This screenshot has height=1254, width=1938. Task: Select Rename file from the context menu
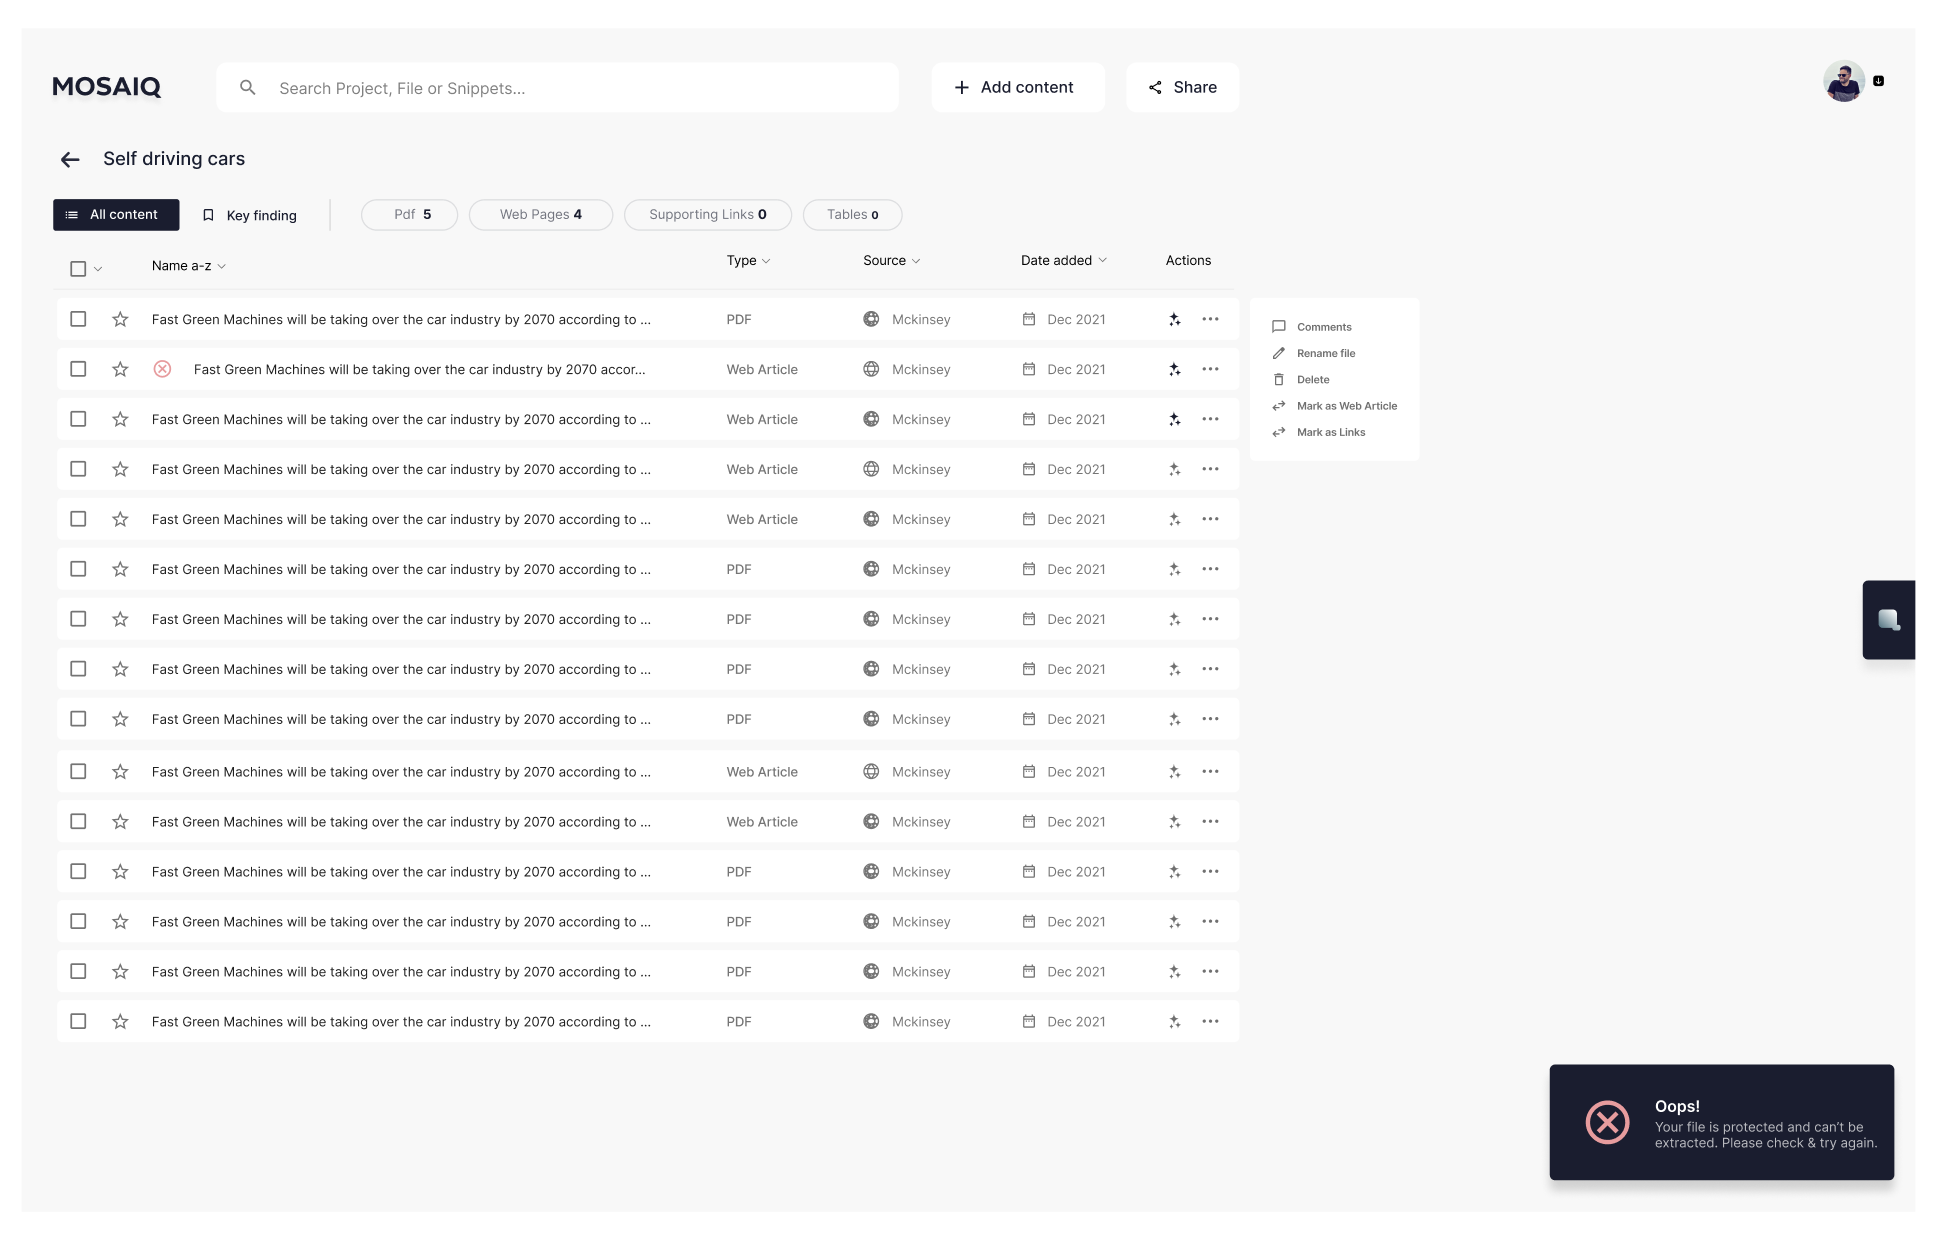coord(1325,353)
